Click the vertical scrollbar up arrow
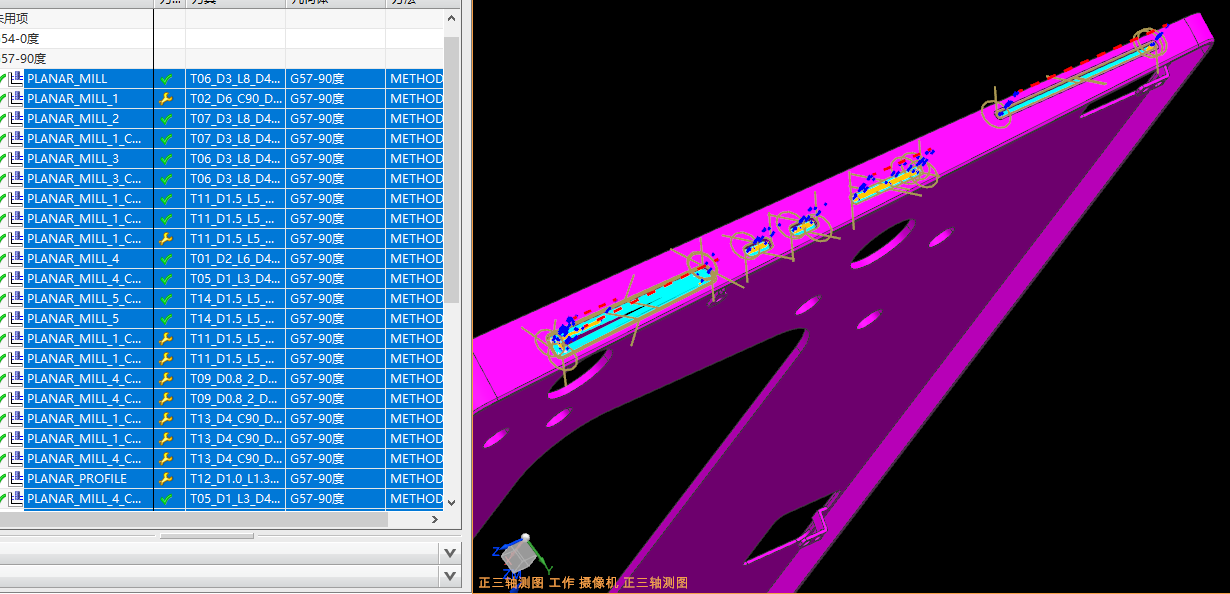The image size is (1230, 594). point(451,18)
